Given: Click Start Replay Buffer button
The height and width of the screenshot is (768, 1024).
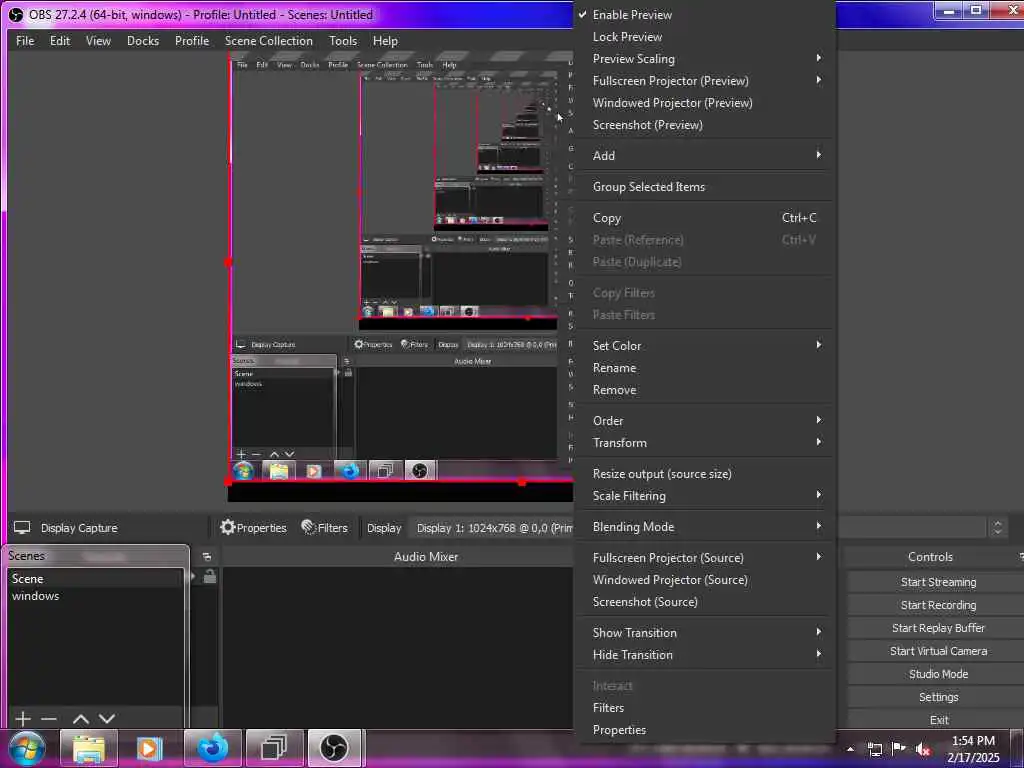Looking at the screenshot, I should (938, 628).
